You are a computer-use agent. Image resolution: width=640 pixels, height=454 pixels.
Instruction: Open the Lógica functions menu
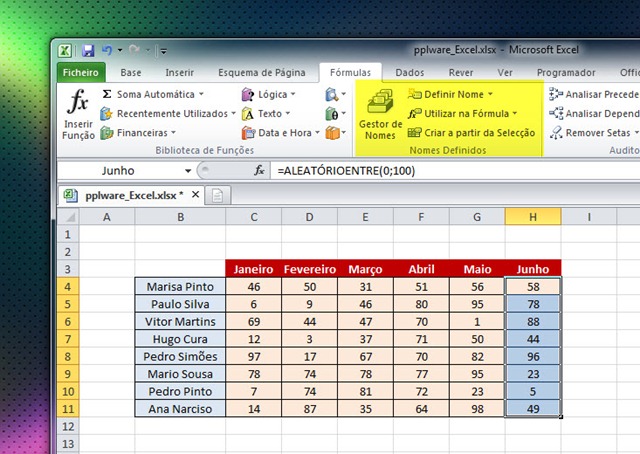pos(269,94)
